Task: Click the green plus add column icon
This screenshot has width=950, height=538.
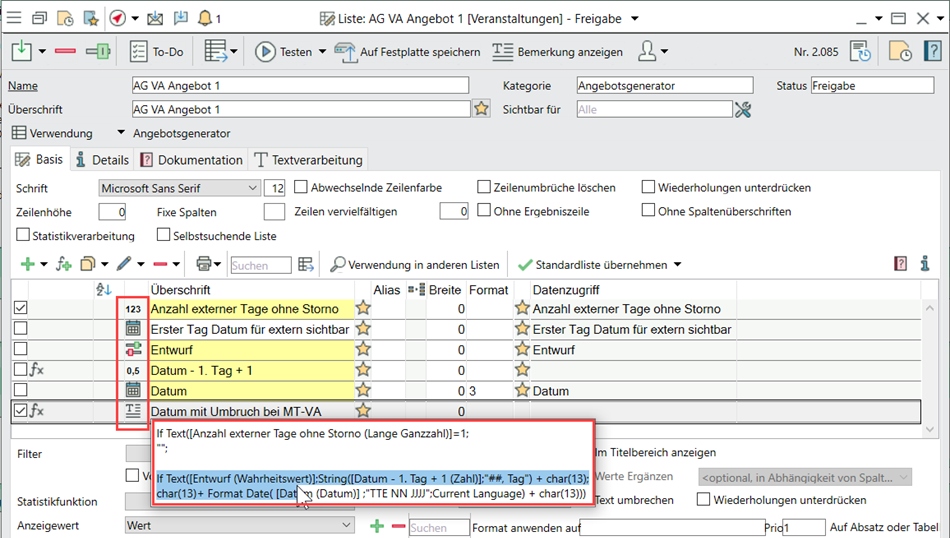Action: click(x=27, y=265)
